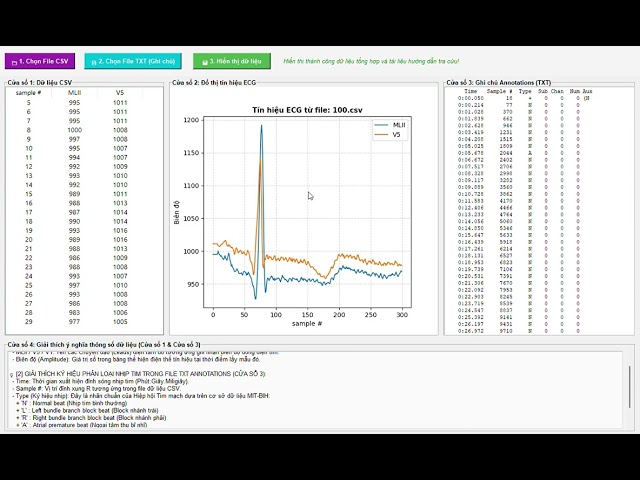Select the CSV row for sample 22
This screenshot has height=480, width=640.
pyautogui.click(x=84, y=258)
